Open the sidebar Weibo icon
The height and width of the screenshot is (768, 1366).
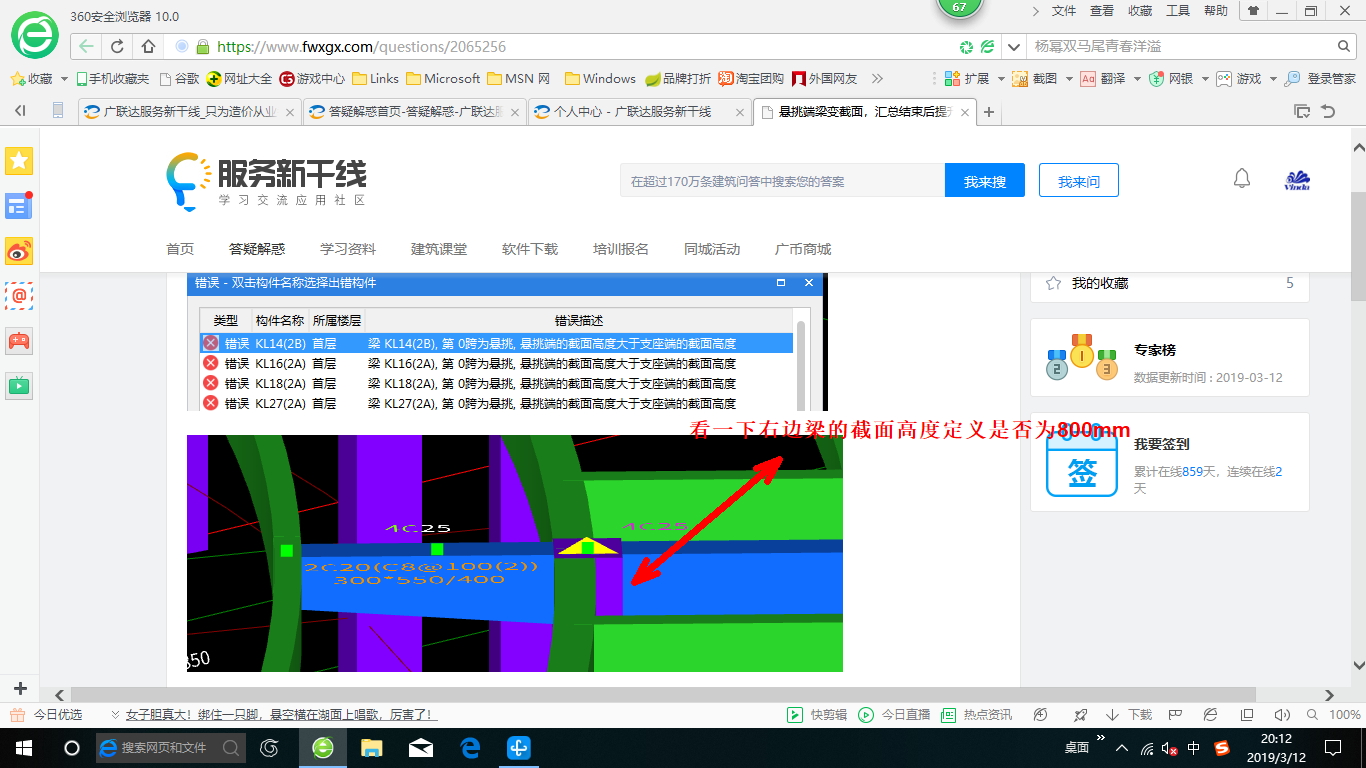click(x=19, y=251)
